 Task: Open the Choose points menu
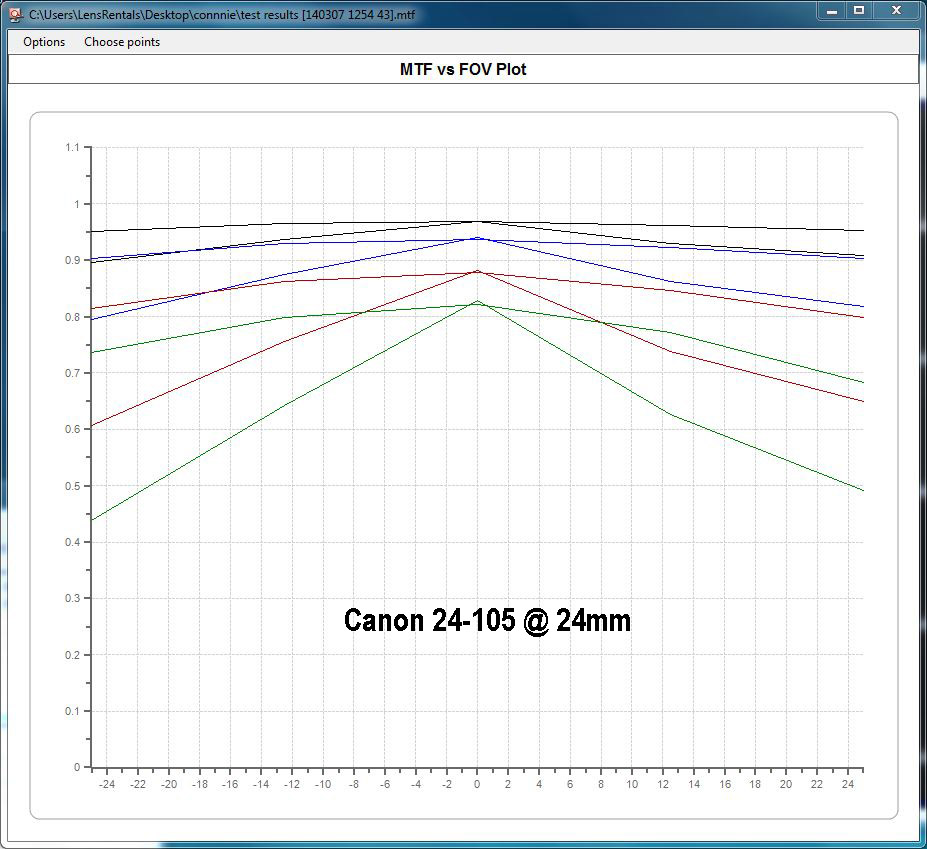(x=122, y=42)
